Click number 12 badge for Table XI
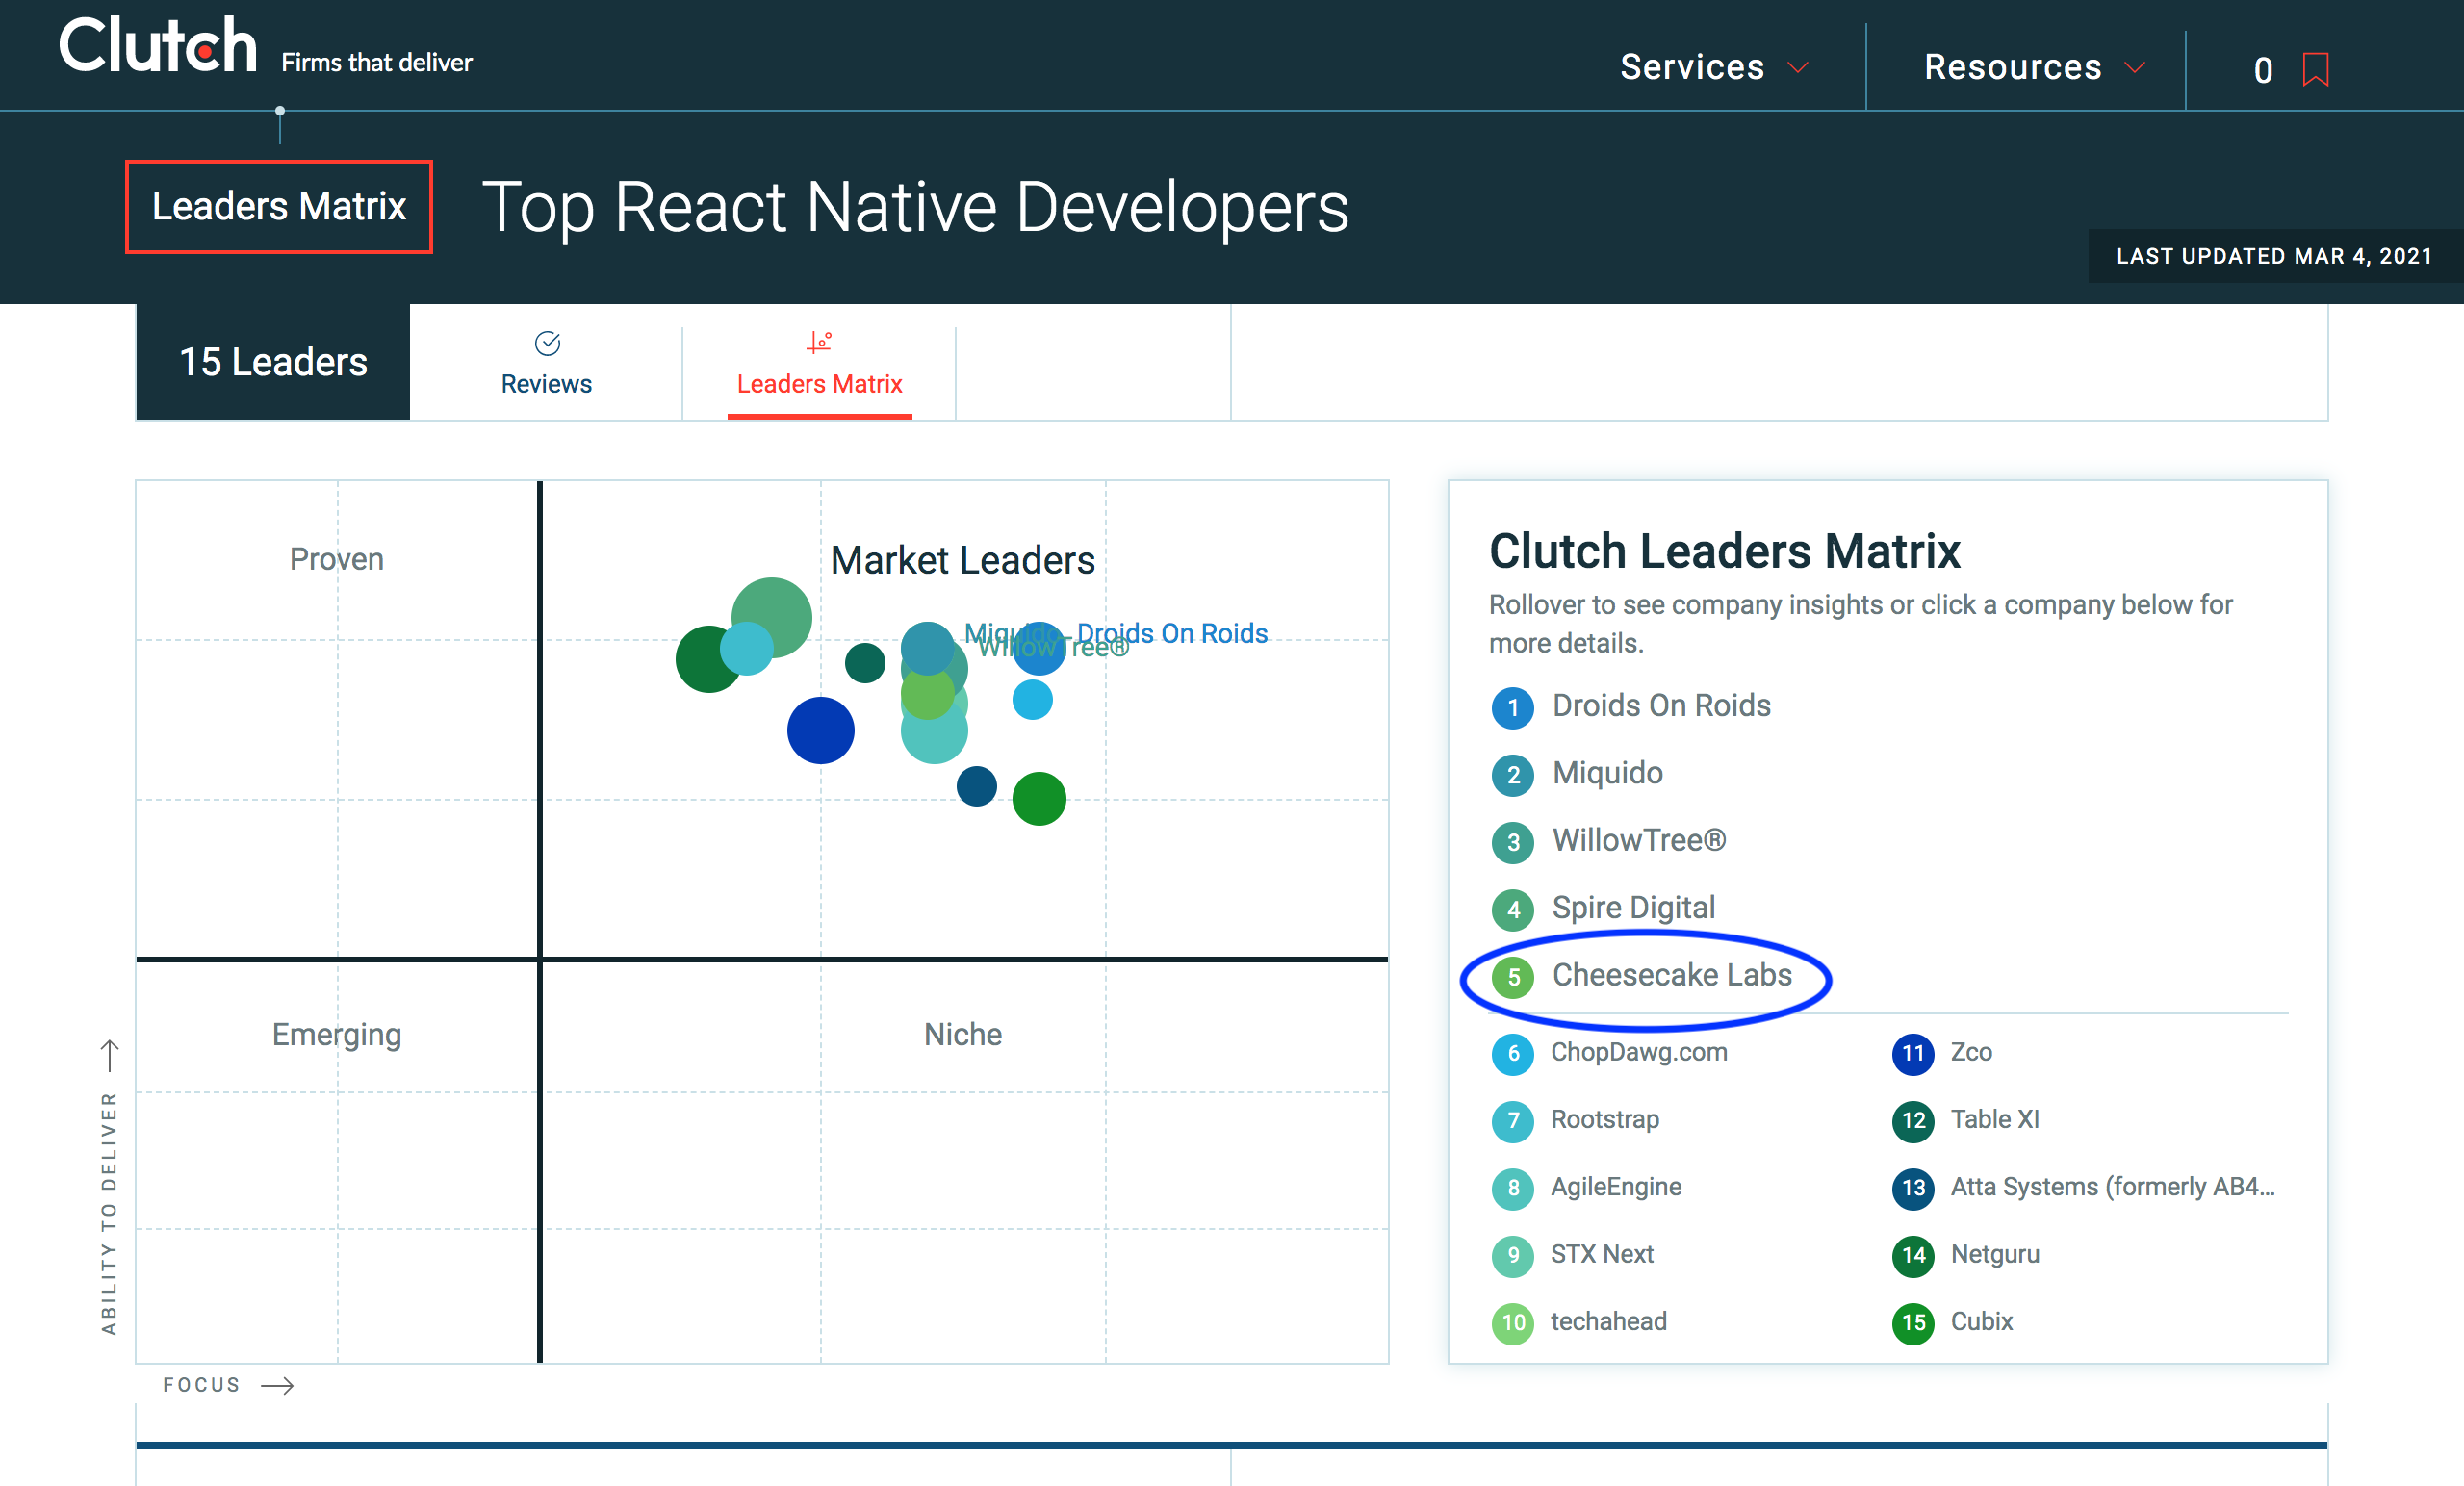The width and height of the screenshot is (2464, 1486). (1913, 1121)
